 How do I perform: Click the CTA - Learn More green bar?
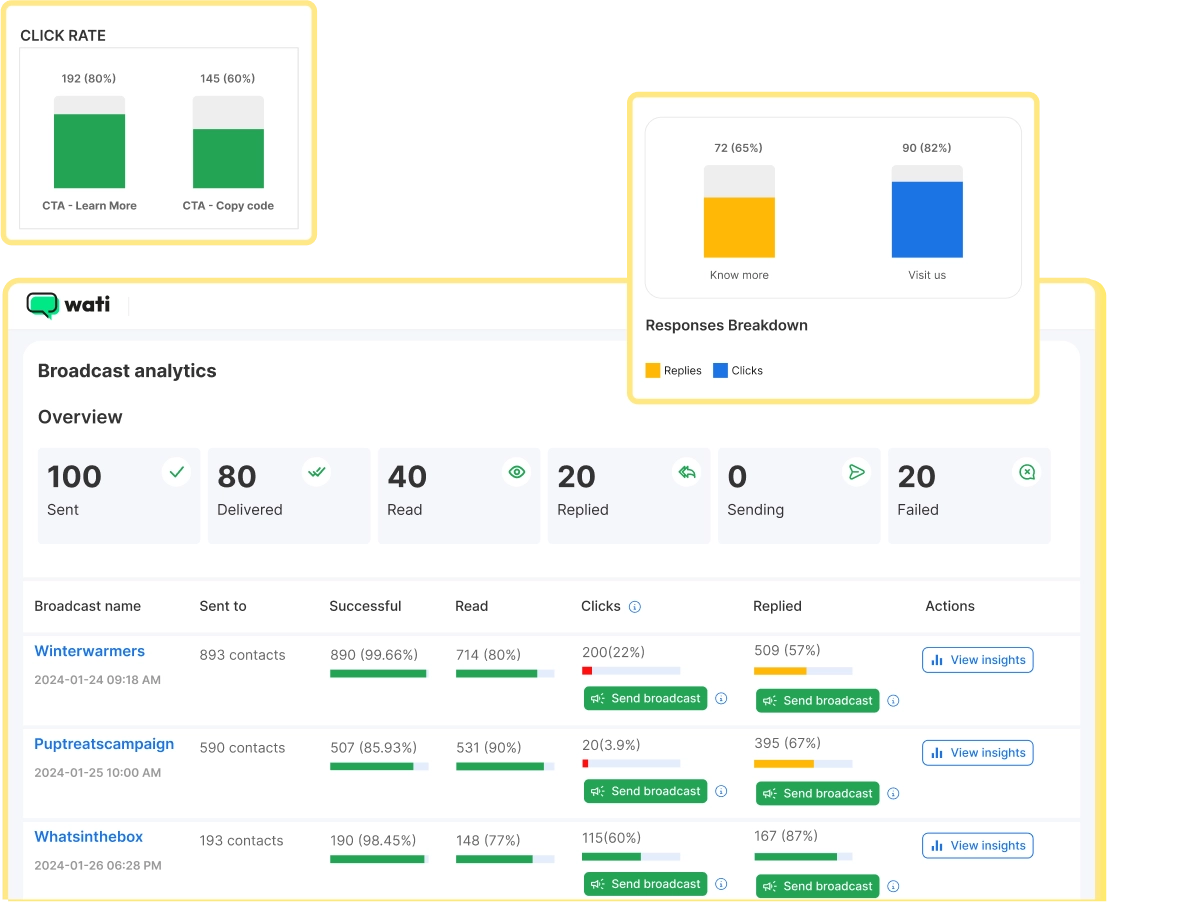click(x=89, y=151)
